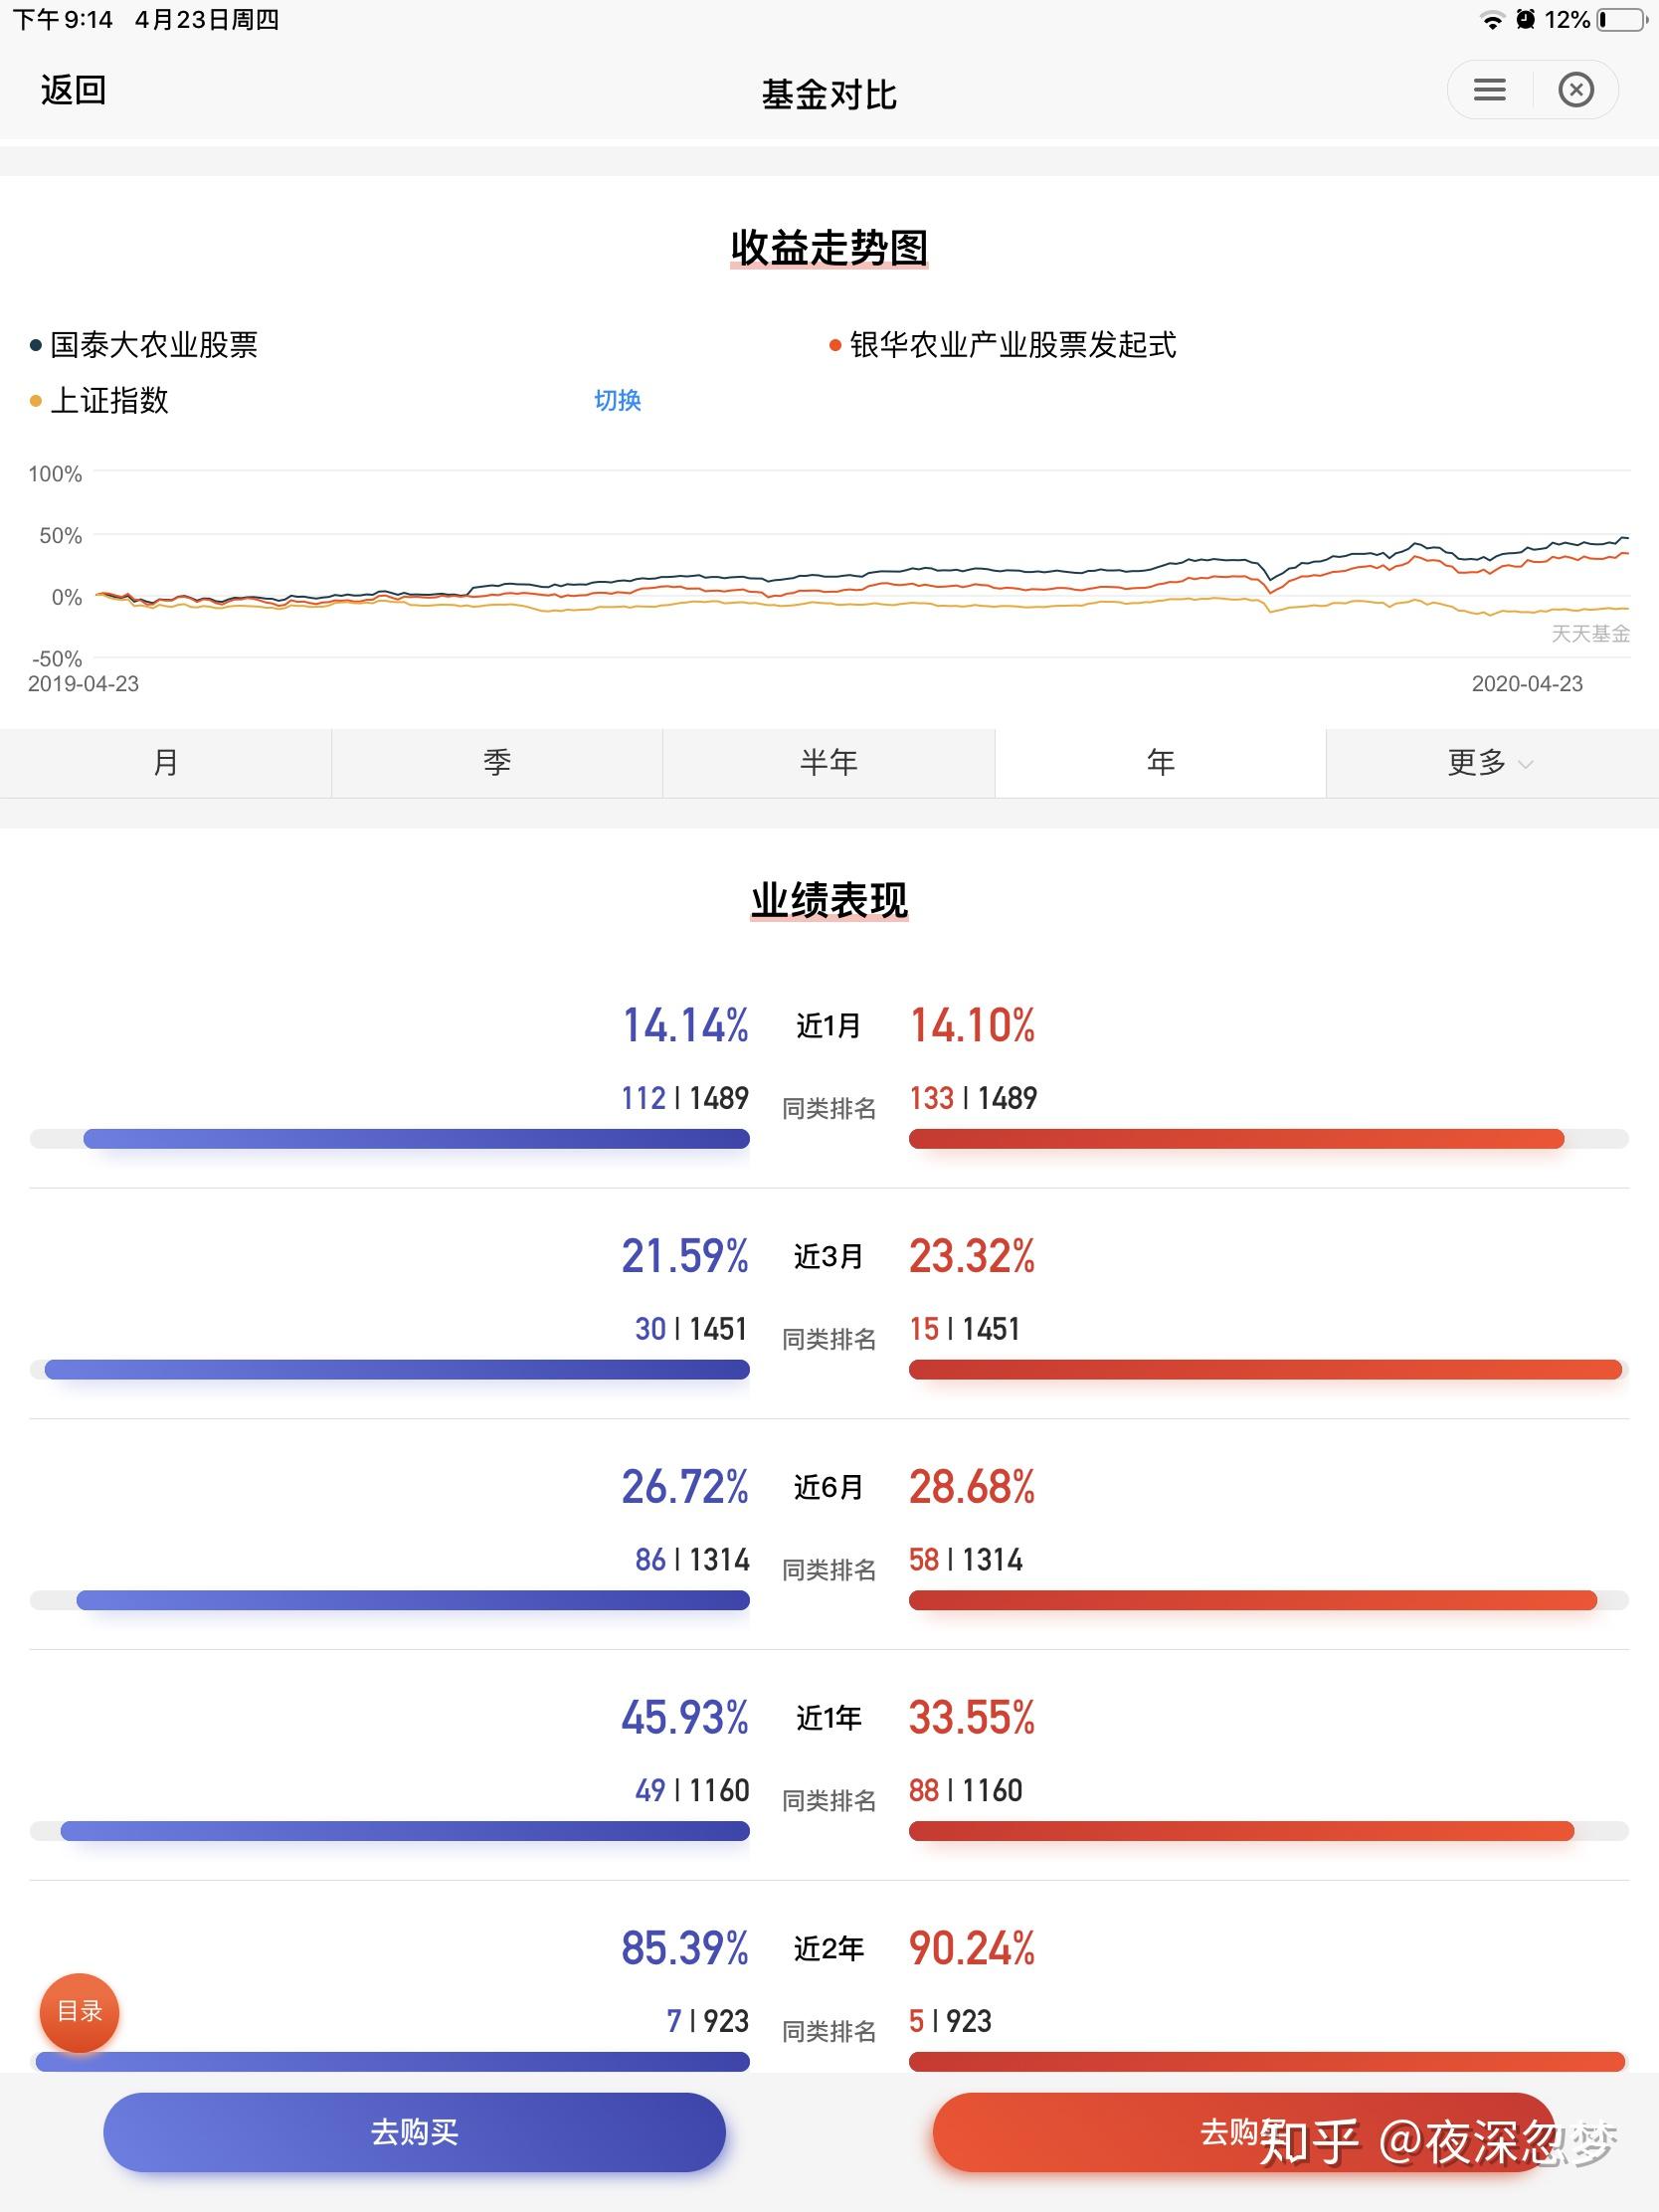The image size is (1659, 2212).
Task: Open the orange 目录 floating button
Action: click(79, 2011)
